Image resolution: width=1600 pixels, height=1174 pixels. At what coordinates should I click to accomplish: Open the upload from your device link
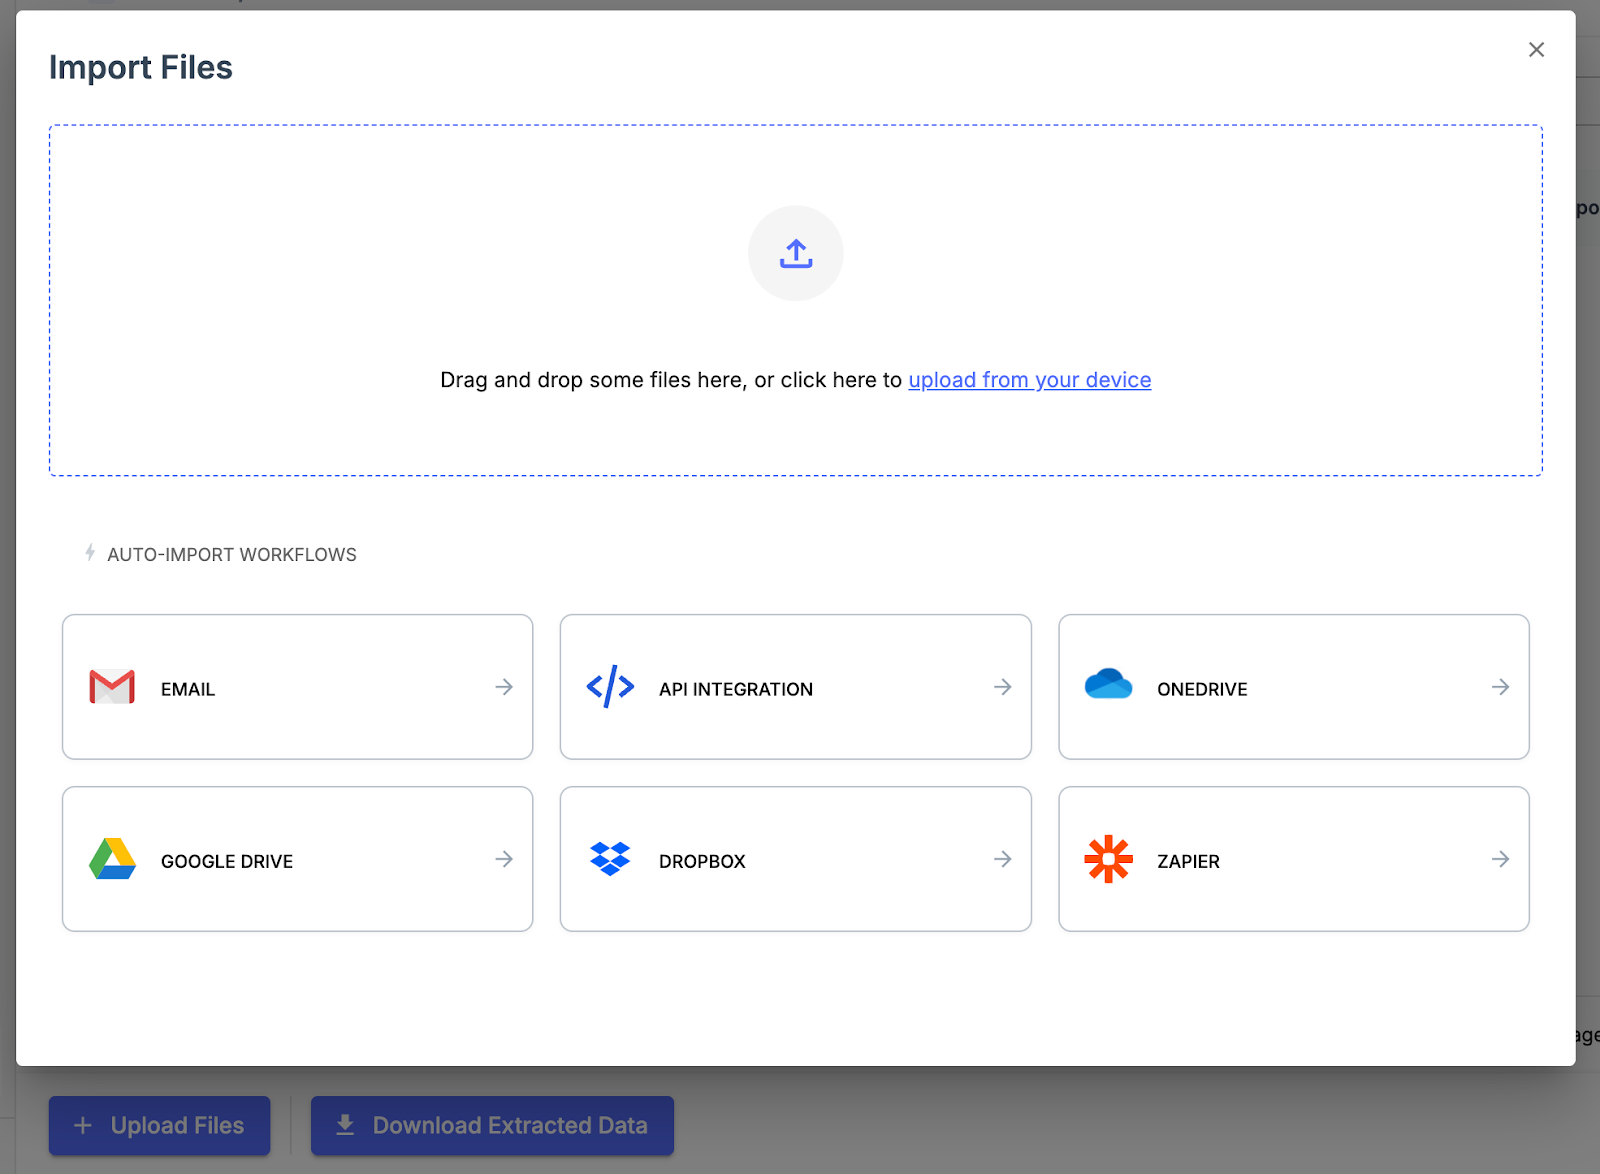coord(1029,380)
